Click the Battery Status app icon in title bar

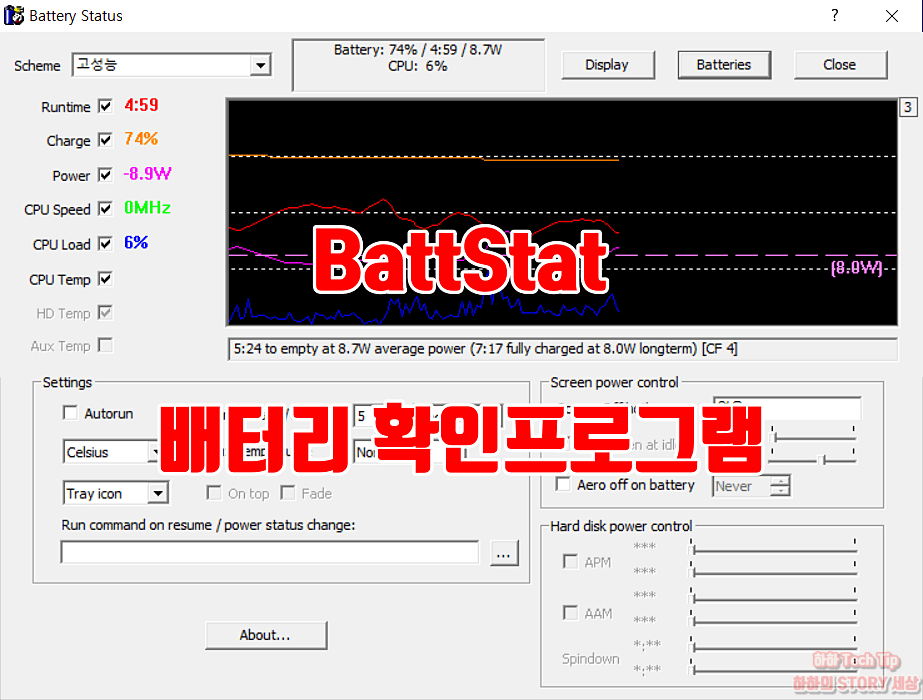pos(14,15)
